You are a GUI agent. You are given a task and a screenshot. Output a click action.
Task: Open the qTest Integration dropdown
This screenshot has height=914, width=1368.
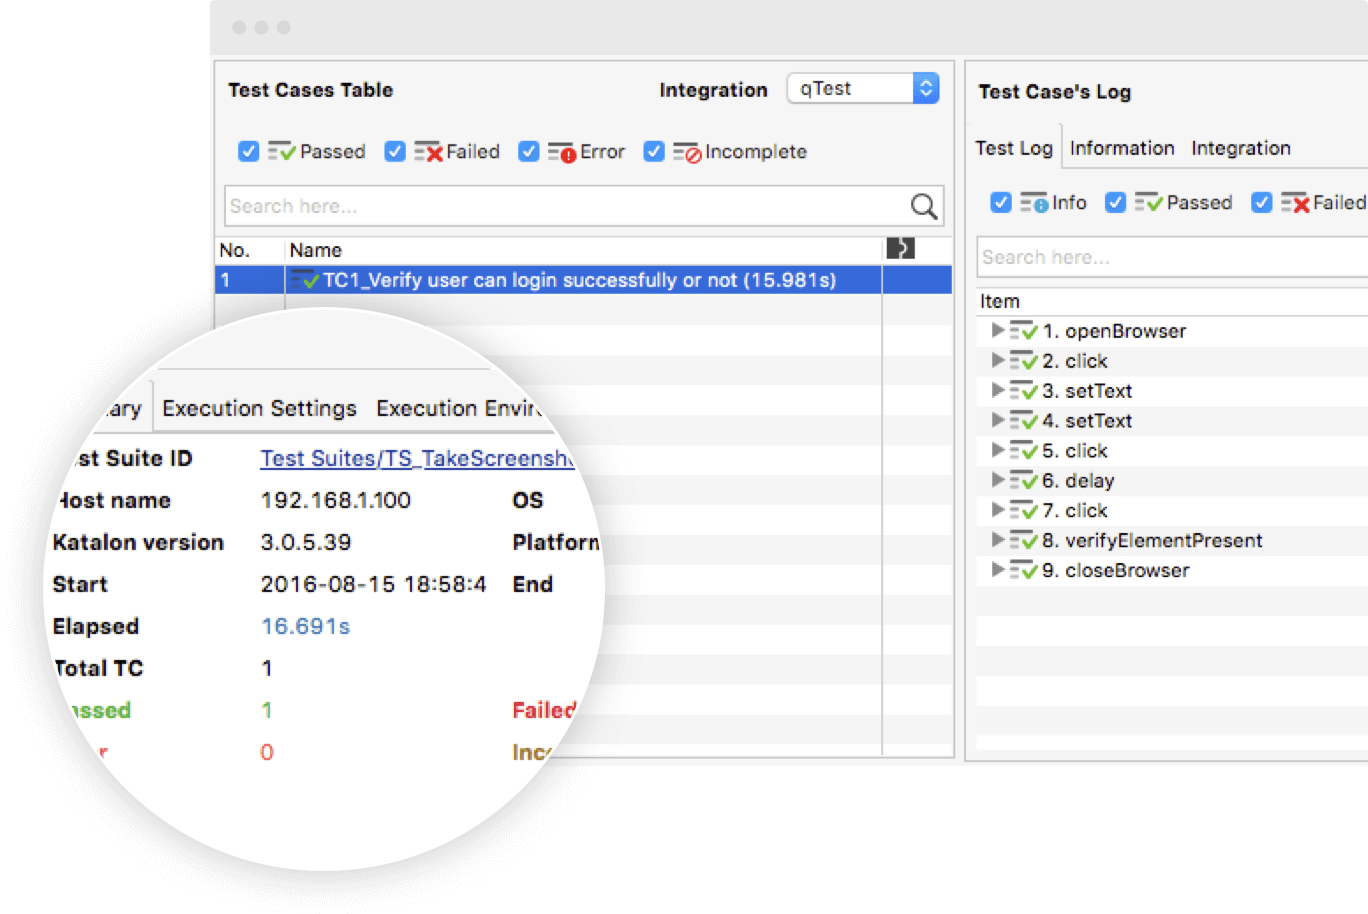(863, 88)
